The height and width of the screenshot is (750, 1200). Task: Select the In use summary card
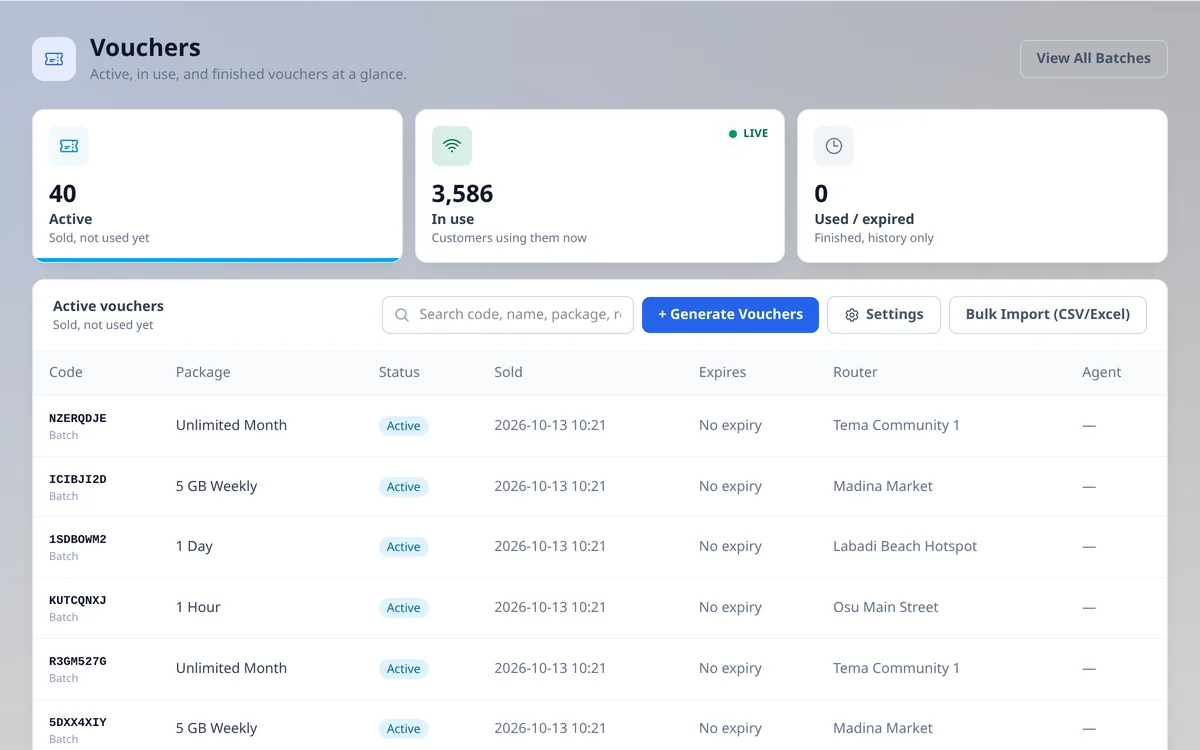pos(600,186)
